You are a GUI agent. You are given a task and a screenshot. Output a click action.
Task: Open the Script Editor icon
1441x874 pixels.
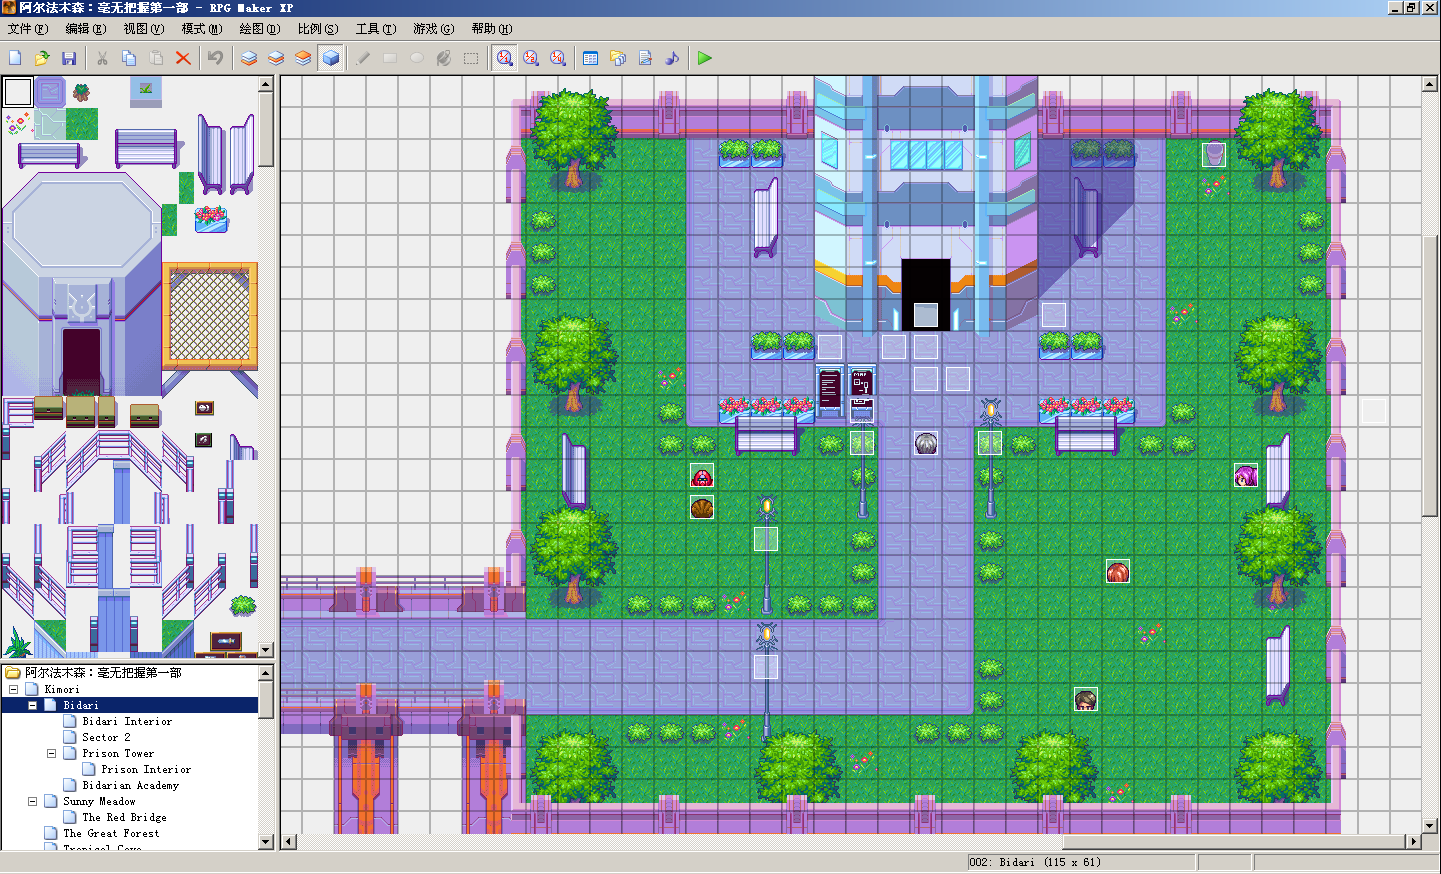coord(645,58)
